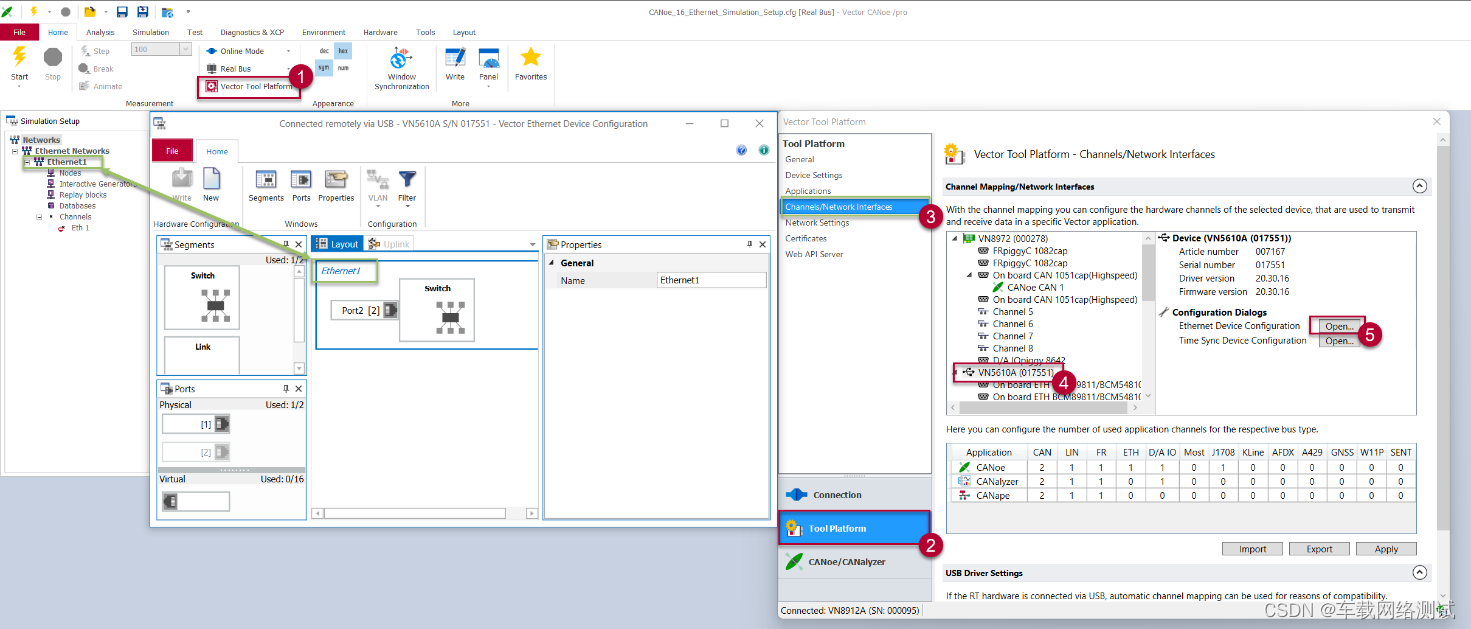Viewport: 1471px width, 629px height.
Task: Click the open folder icon in quick access toolbar
Action: [x=89, y=12]
